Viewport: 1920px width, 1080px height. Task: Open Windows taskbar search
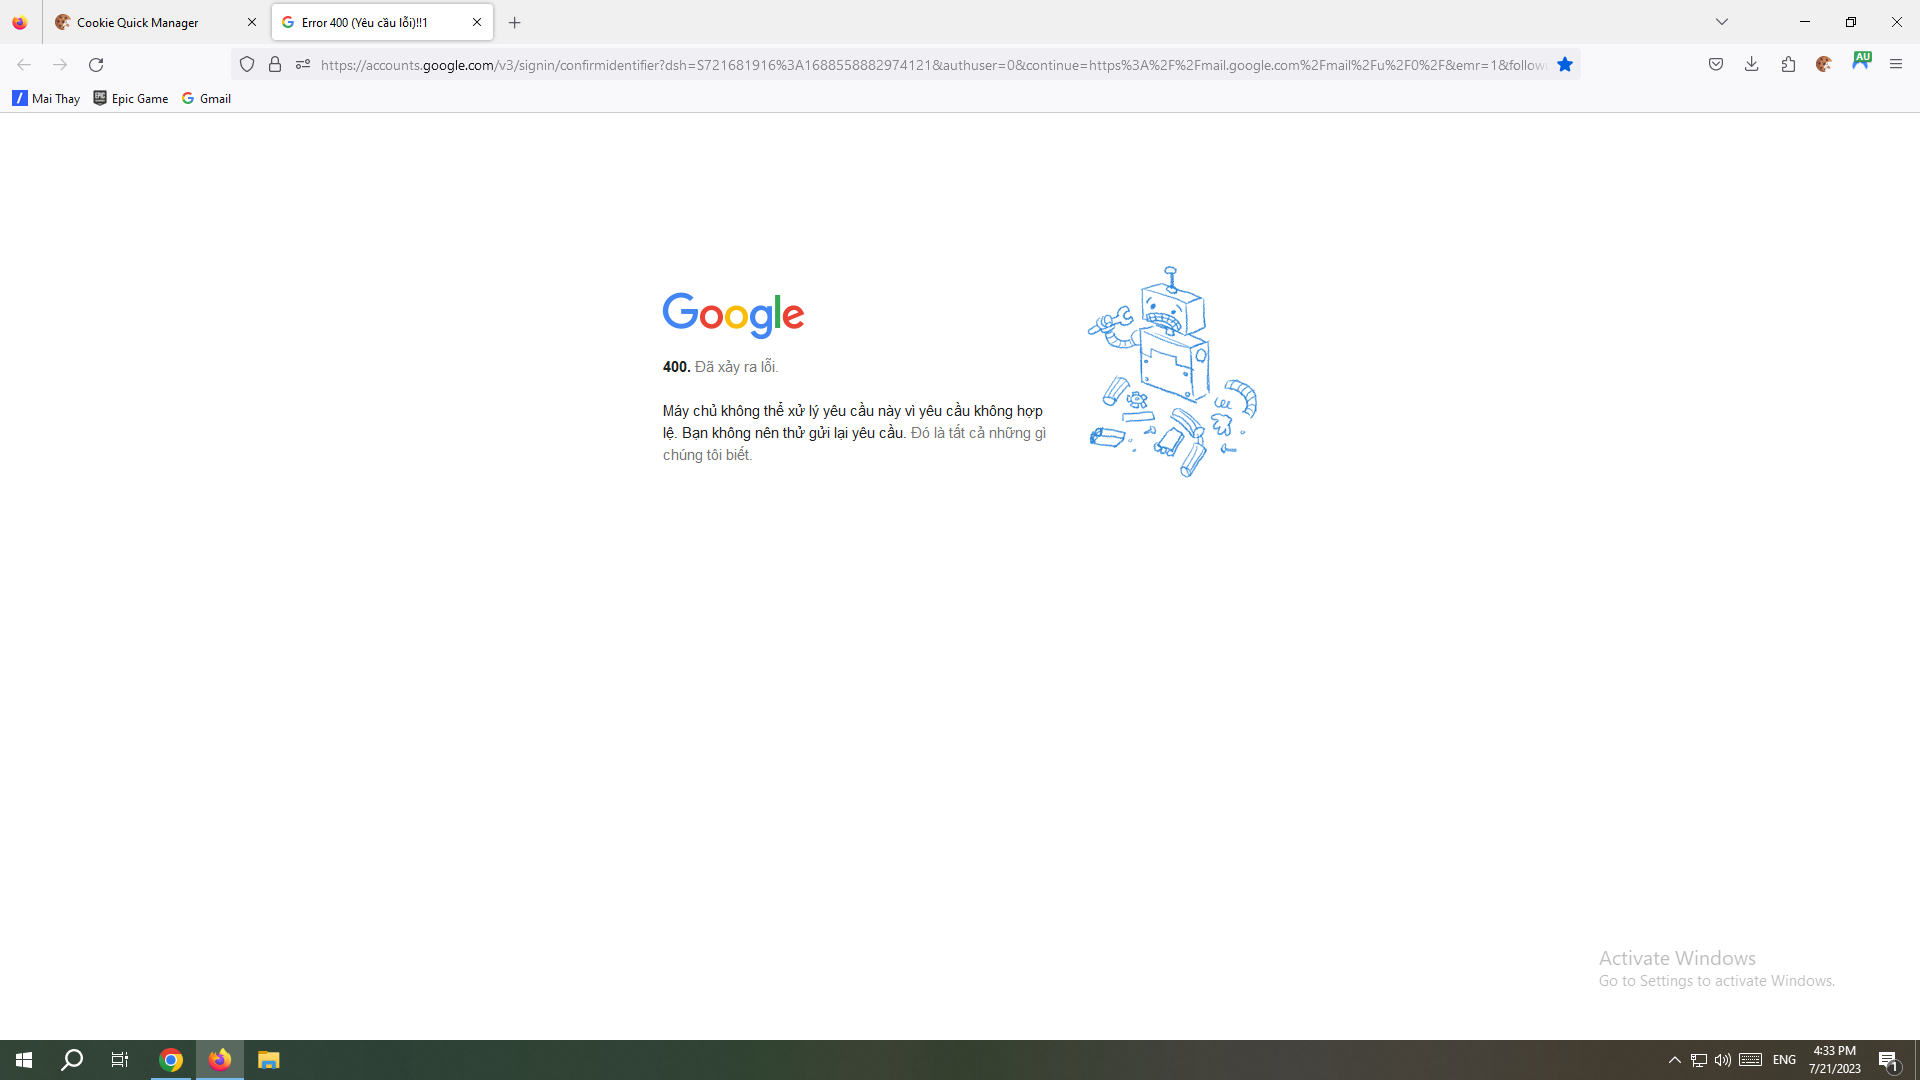[x=72, y=1060]
